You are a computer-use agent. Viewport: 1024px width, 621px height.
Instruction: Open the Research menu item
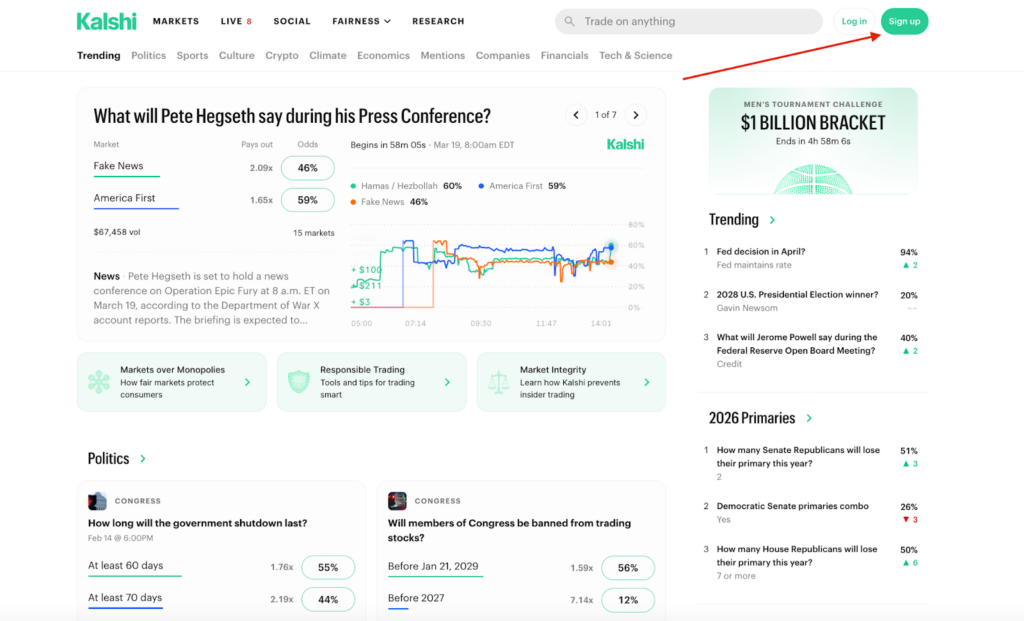(438, 21)
